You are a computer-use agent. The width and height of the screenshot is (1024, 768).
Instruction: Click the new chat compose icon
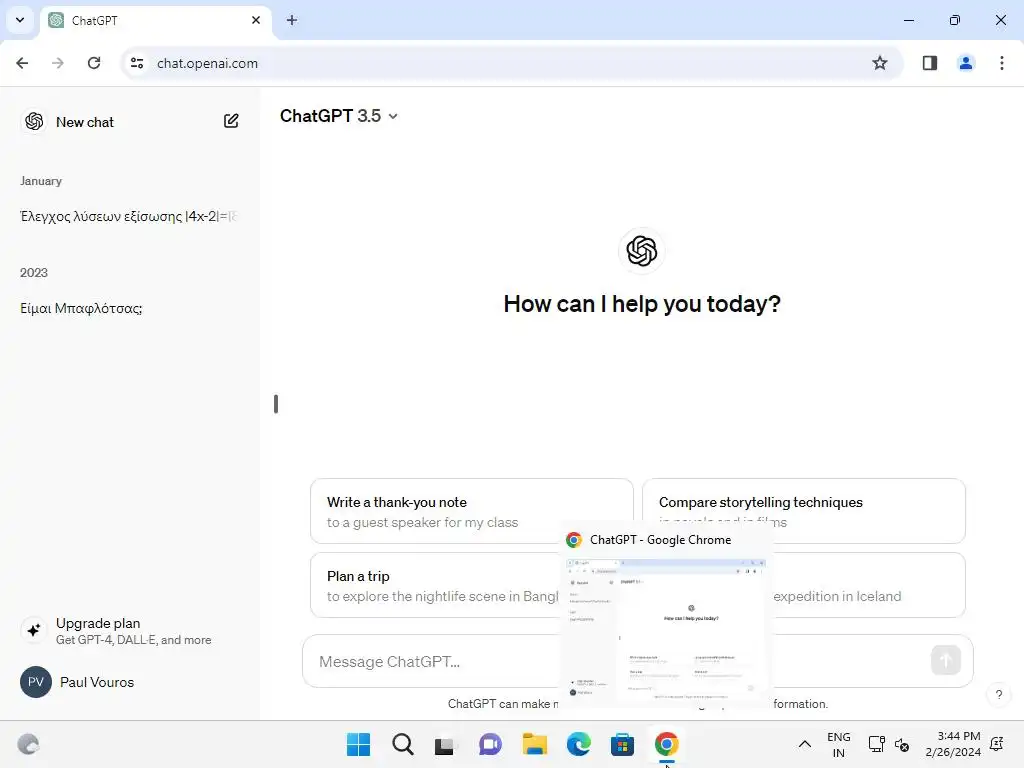(x=231, y=121)
